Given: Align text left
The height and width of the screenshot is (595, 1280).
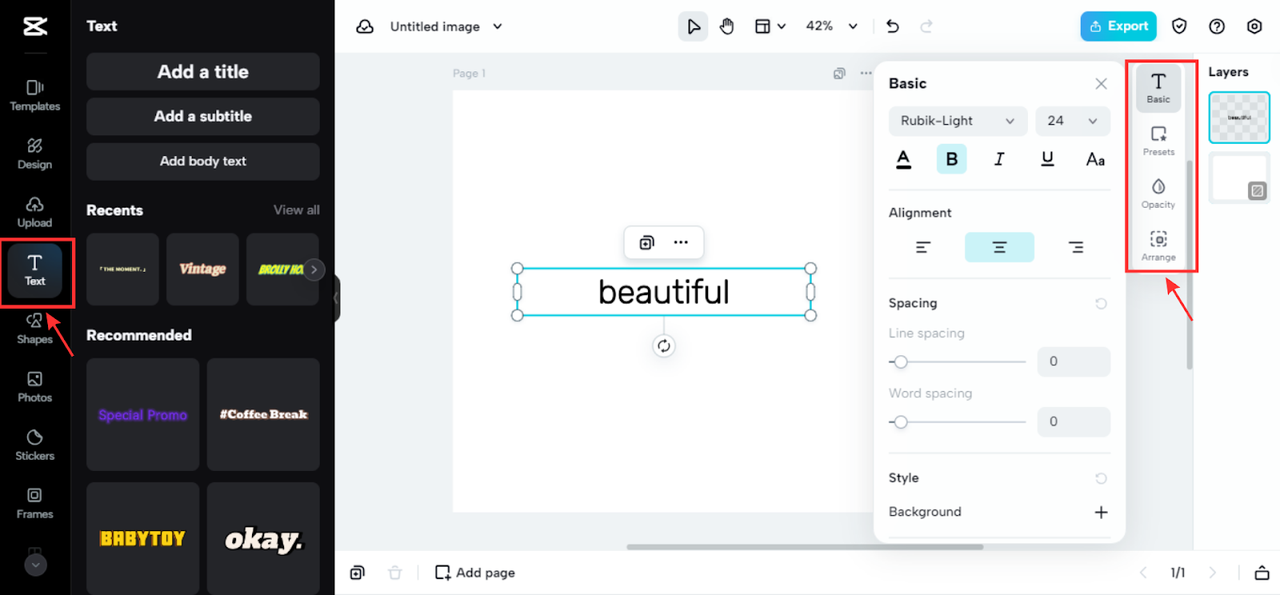Looking at the screenshot, I should click(923, 247).
